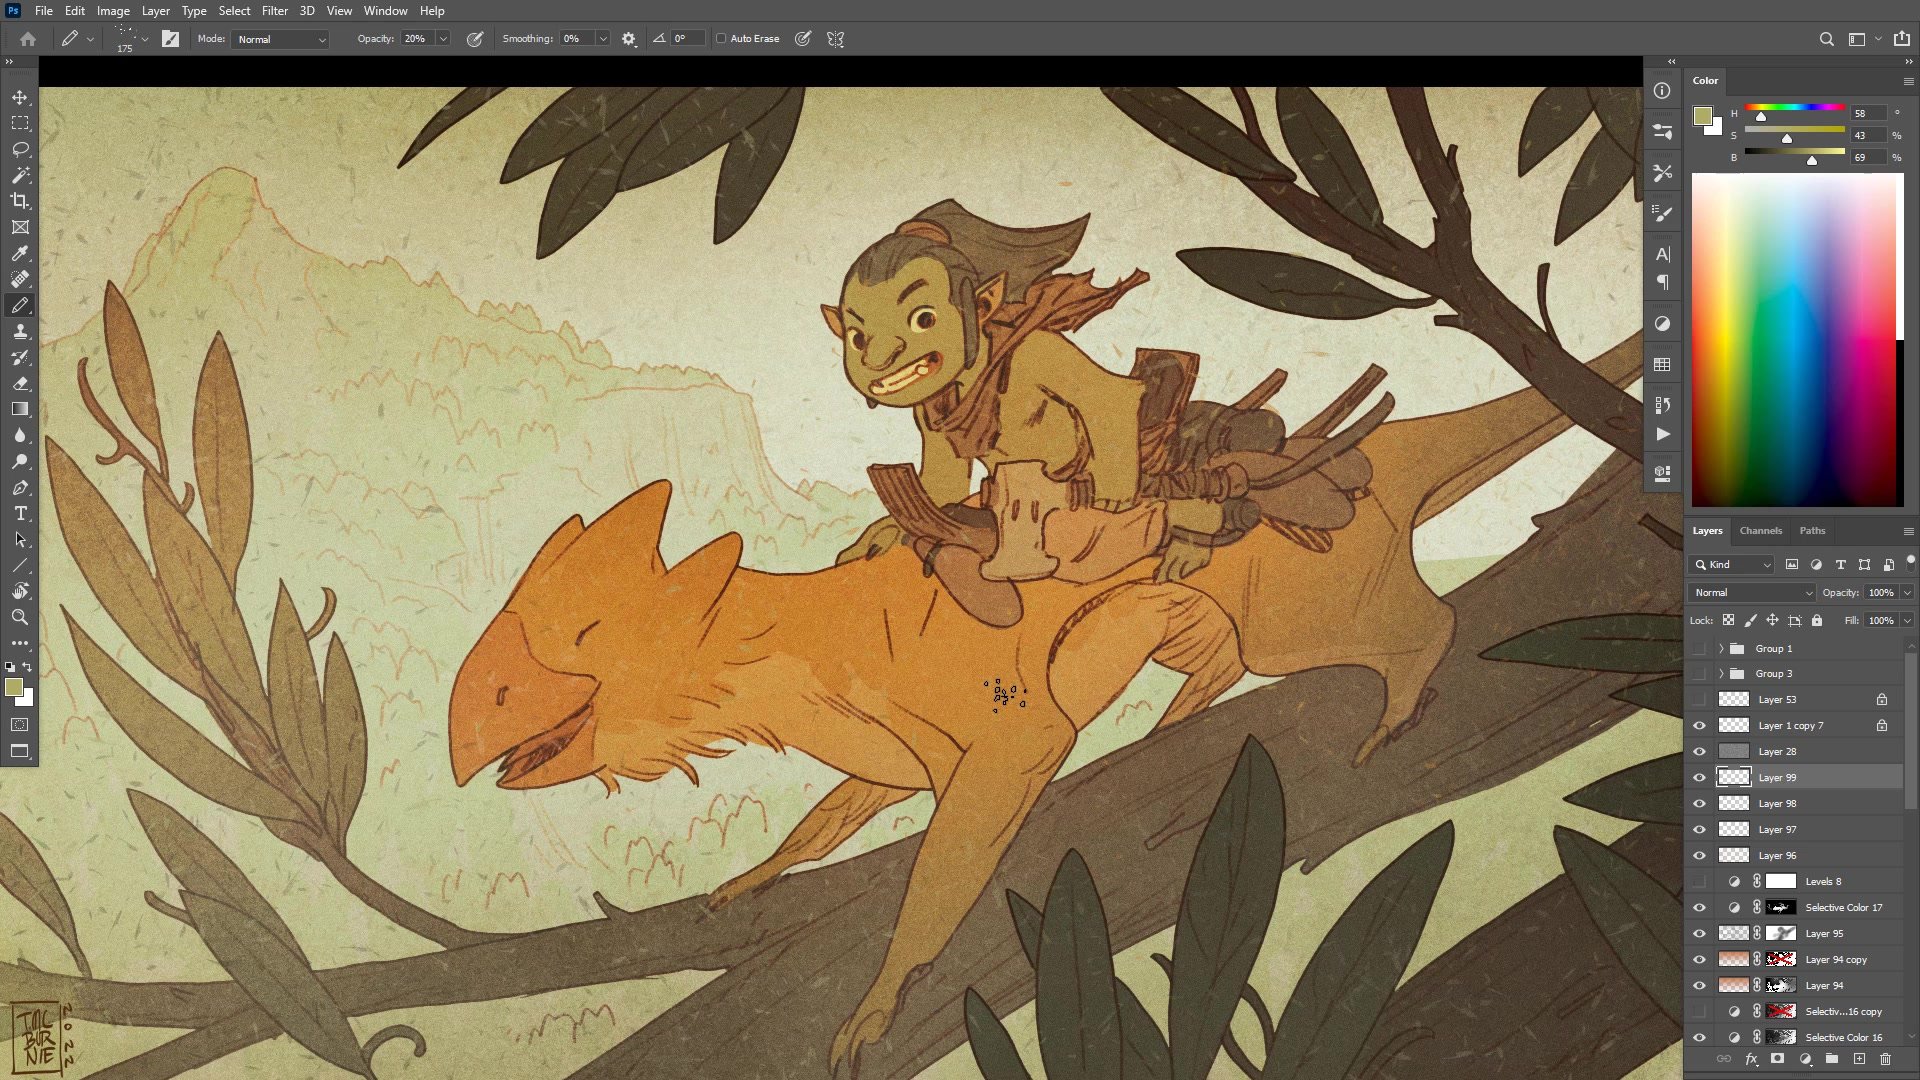Open the layer blend mode Normal dropdown

click(1752, 592)
